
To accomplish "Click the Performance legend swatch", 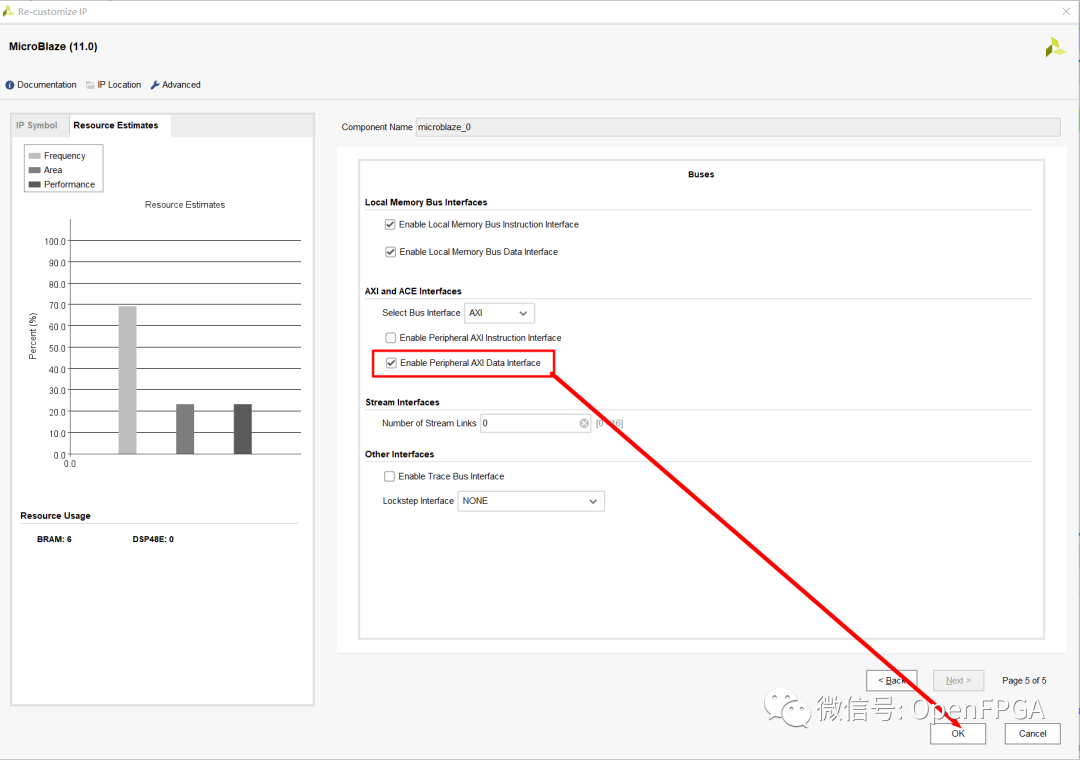I will pos(34,185).
